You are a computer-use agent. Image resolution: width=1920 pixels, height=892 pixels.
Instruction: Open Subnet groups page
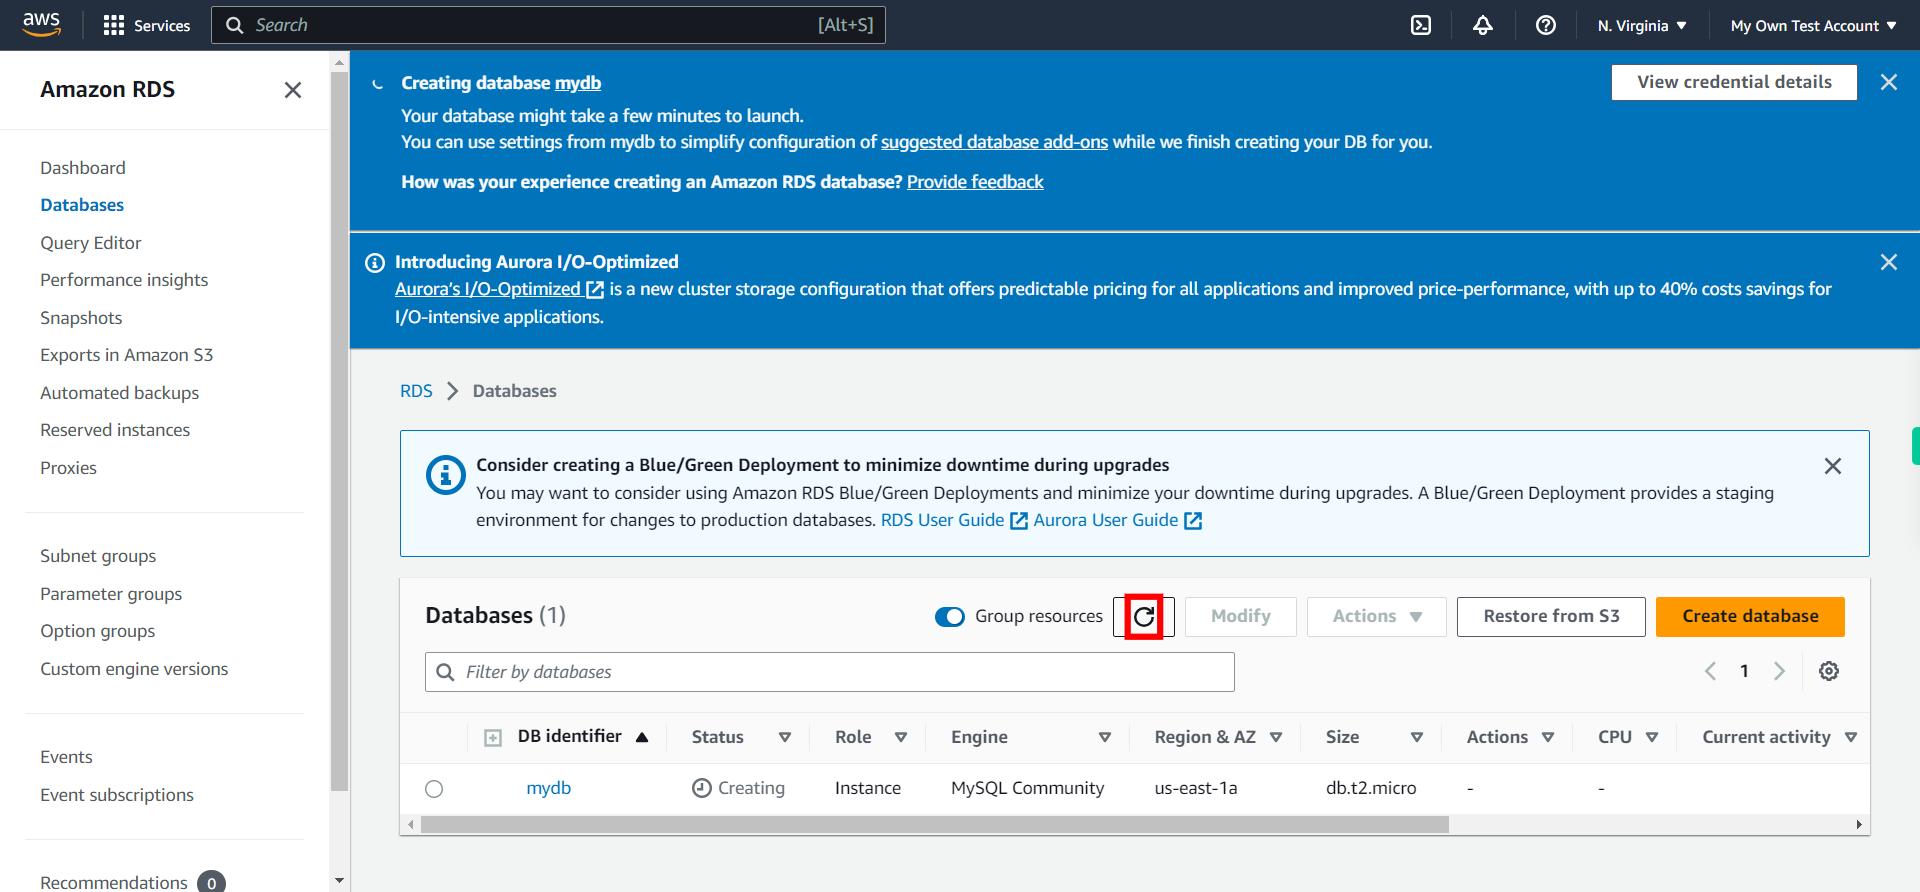98,556
